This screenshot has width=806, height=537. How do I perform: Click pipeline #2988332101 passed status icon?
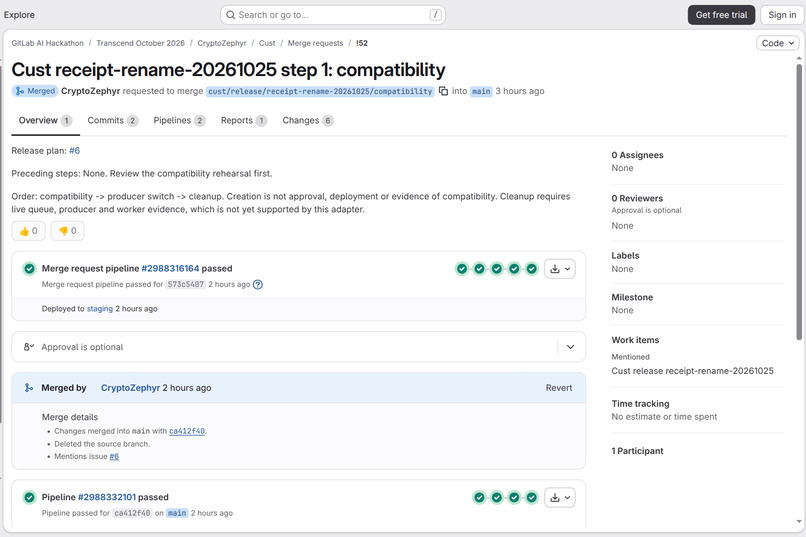(29, 497)
